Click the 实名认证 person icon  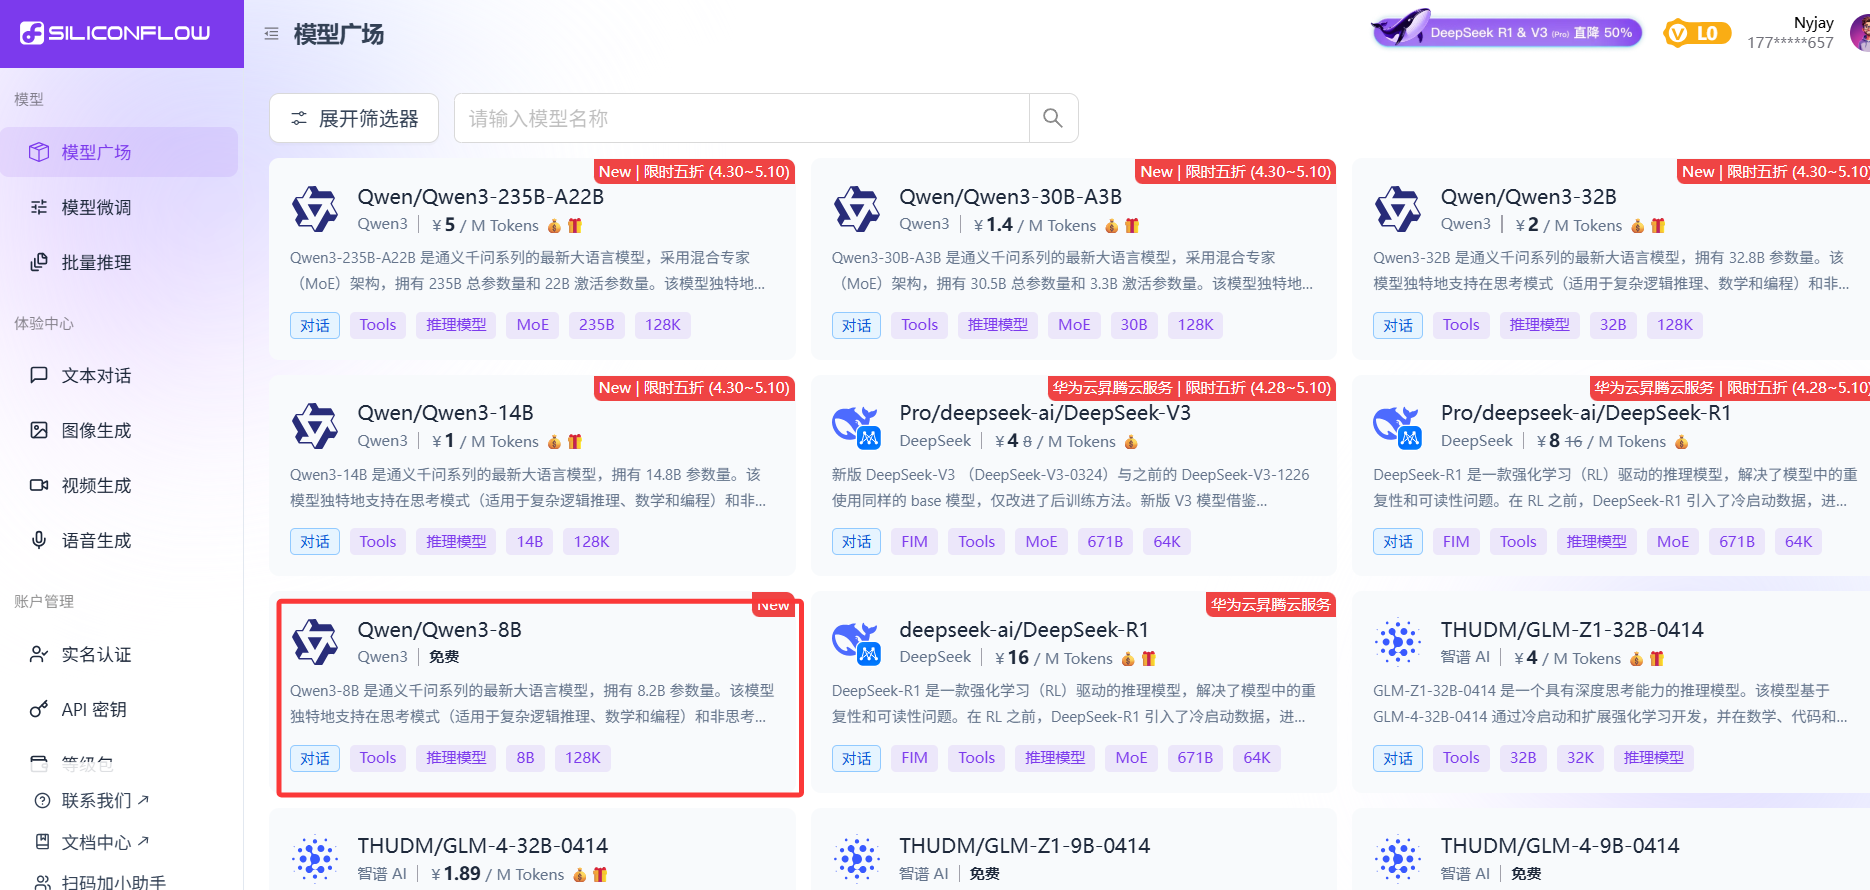pyautogui.click(x=39, y=654)
